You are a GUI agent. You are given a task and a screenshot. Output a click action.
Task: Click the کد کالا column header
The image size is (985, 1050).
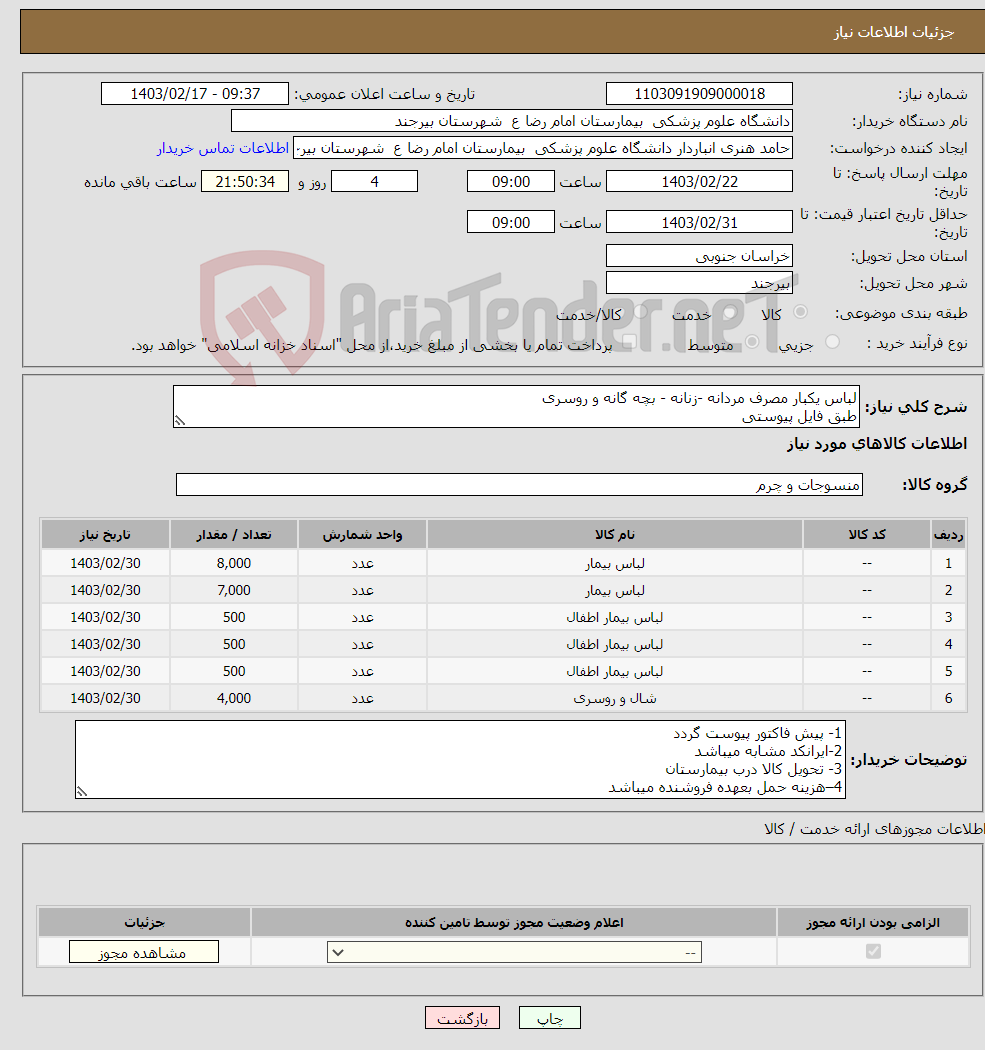click(x=867, y=534)
